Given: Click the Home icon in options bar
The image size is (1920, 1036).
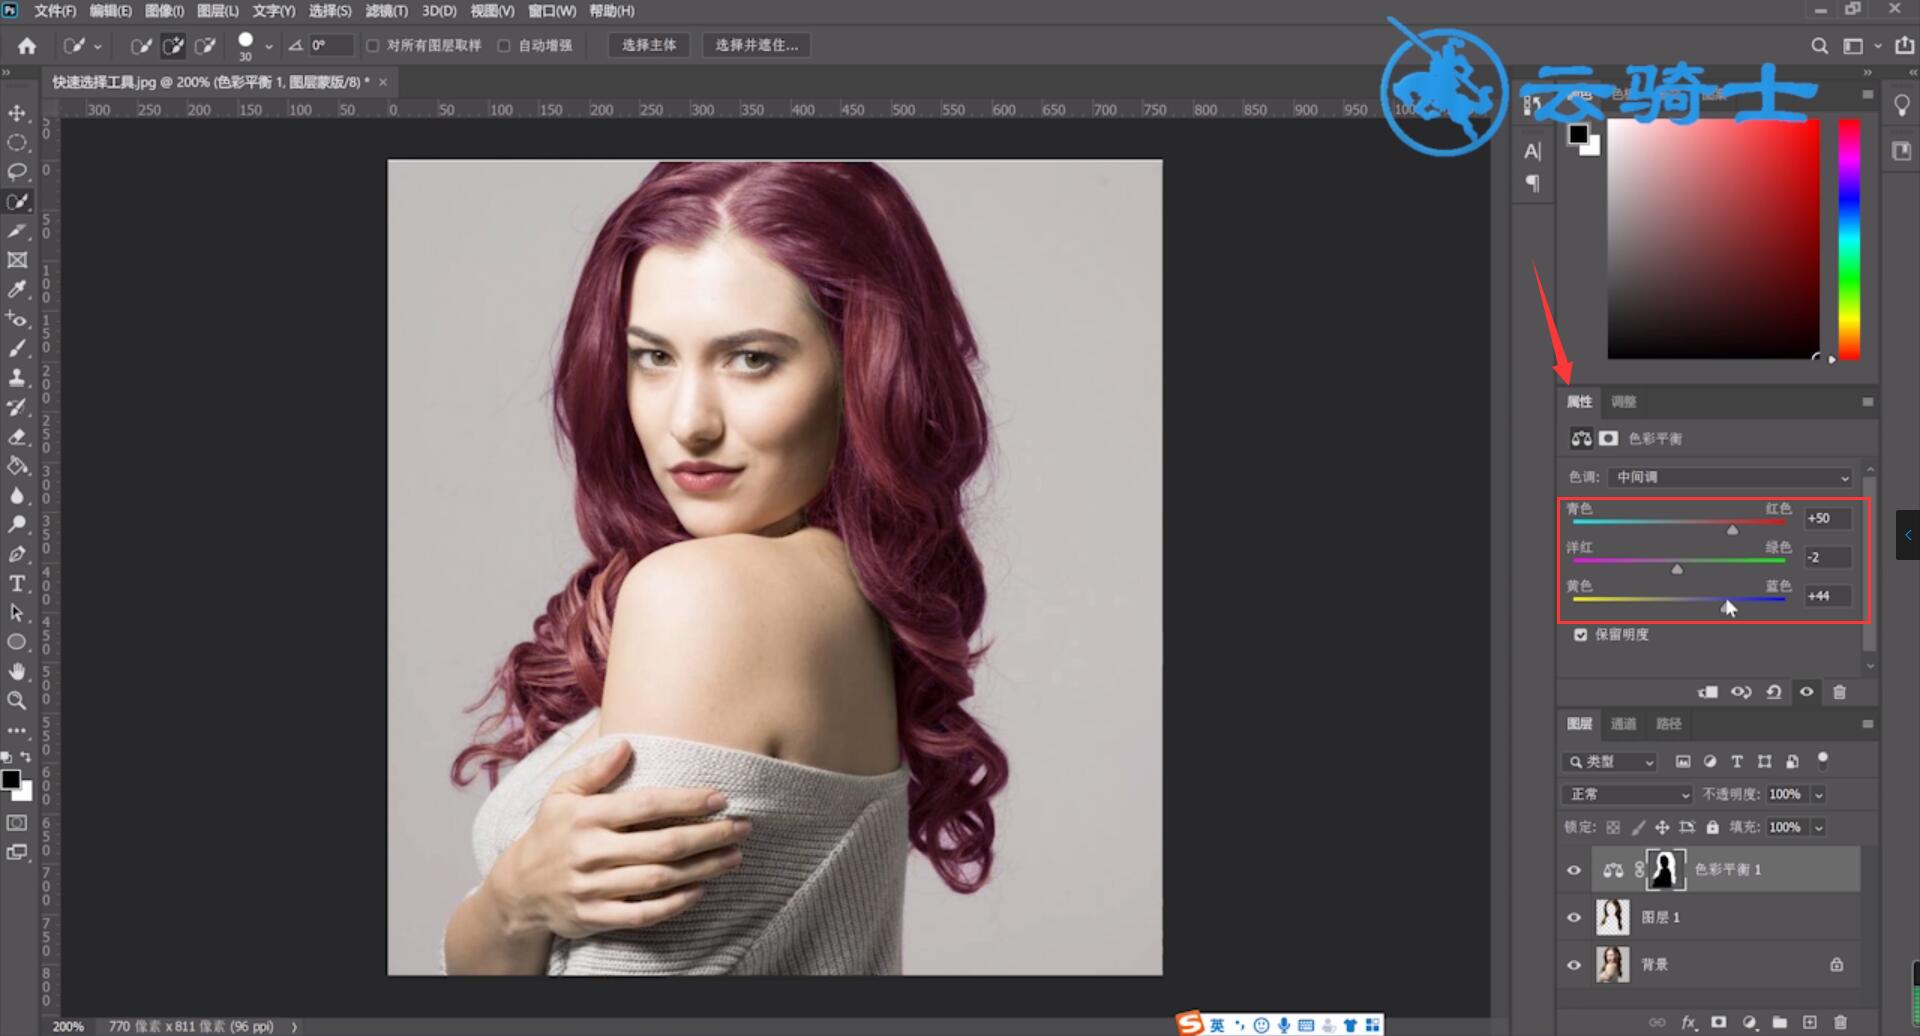Looking at the screenshot, I should [27, 45].
